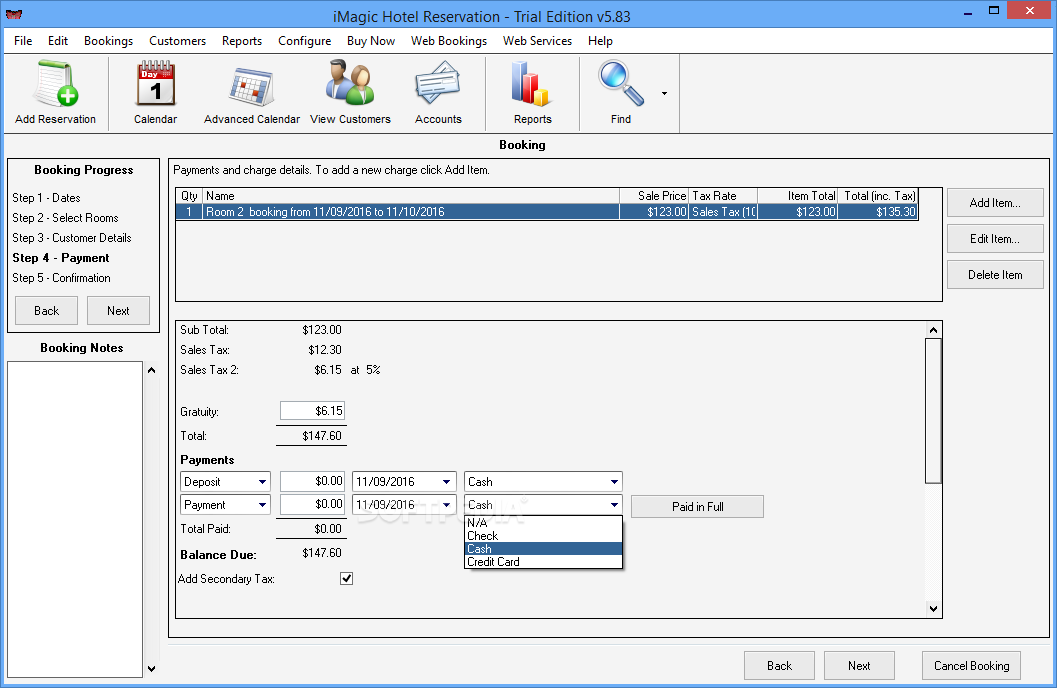The height and width of the screenshot is (688, 1057).
Task: Click the Qty column header
Action: click(x=189, y=196)
